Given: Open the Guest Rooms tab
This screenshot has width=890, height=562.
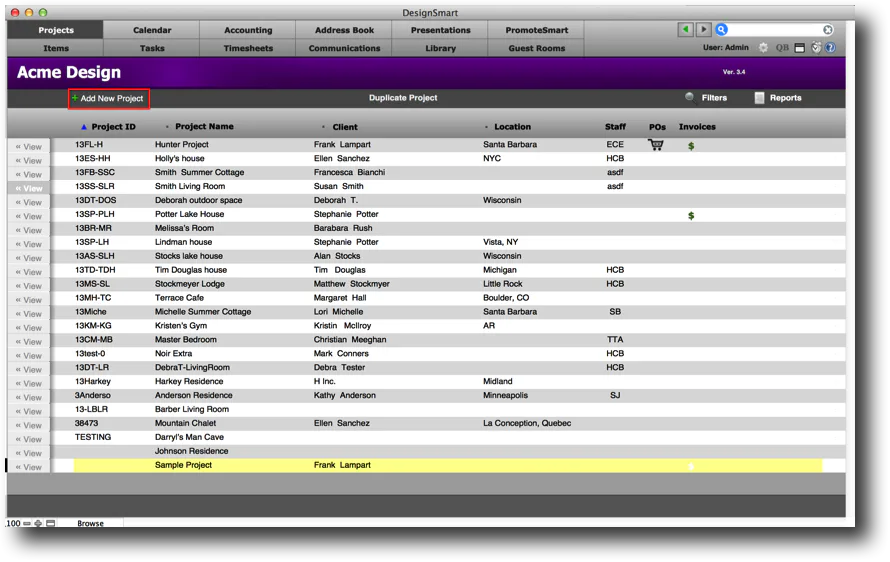Looking at the screenshot, I should click(x=537, y=48).
